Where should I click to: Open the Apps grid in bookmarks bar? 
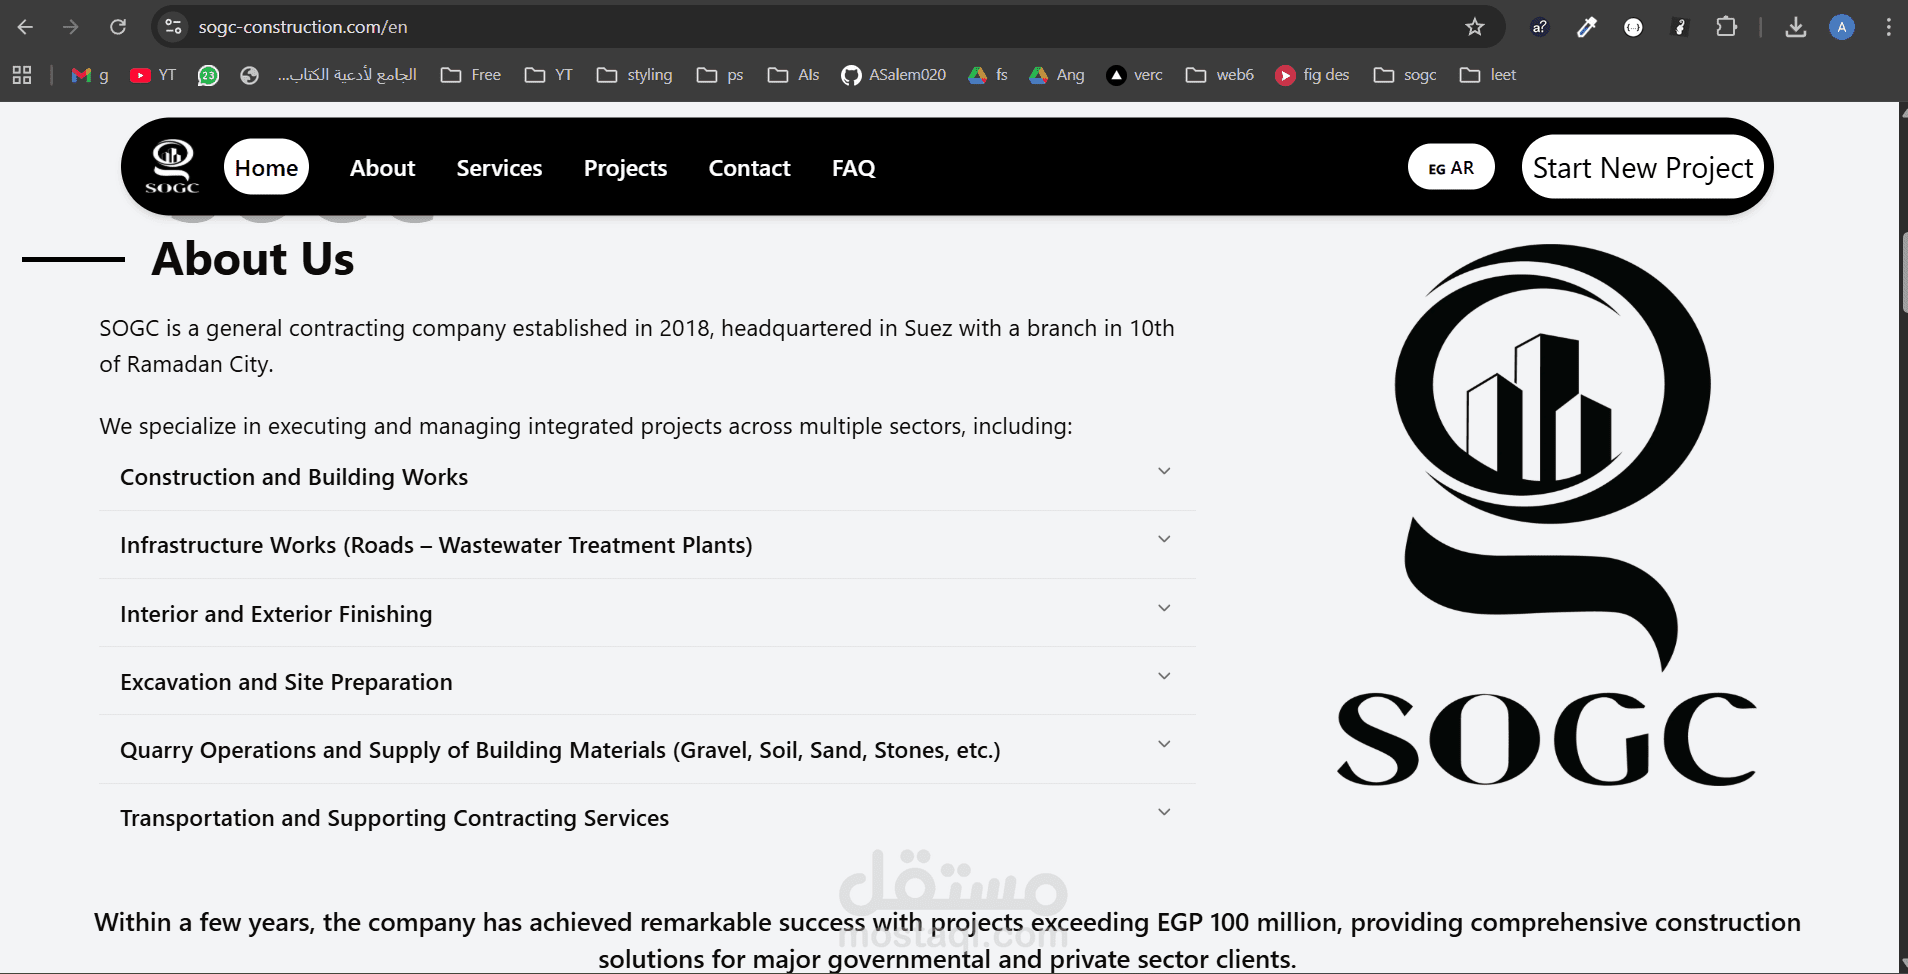22,75
